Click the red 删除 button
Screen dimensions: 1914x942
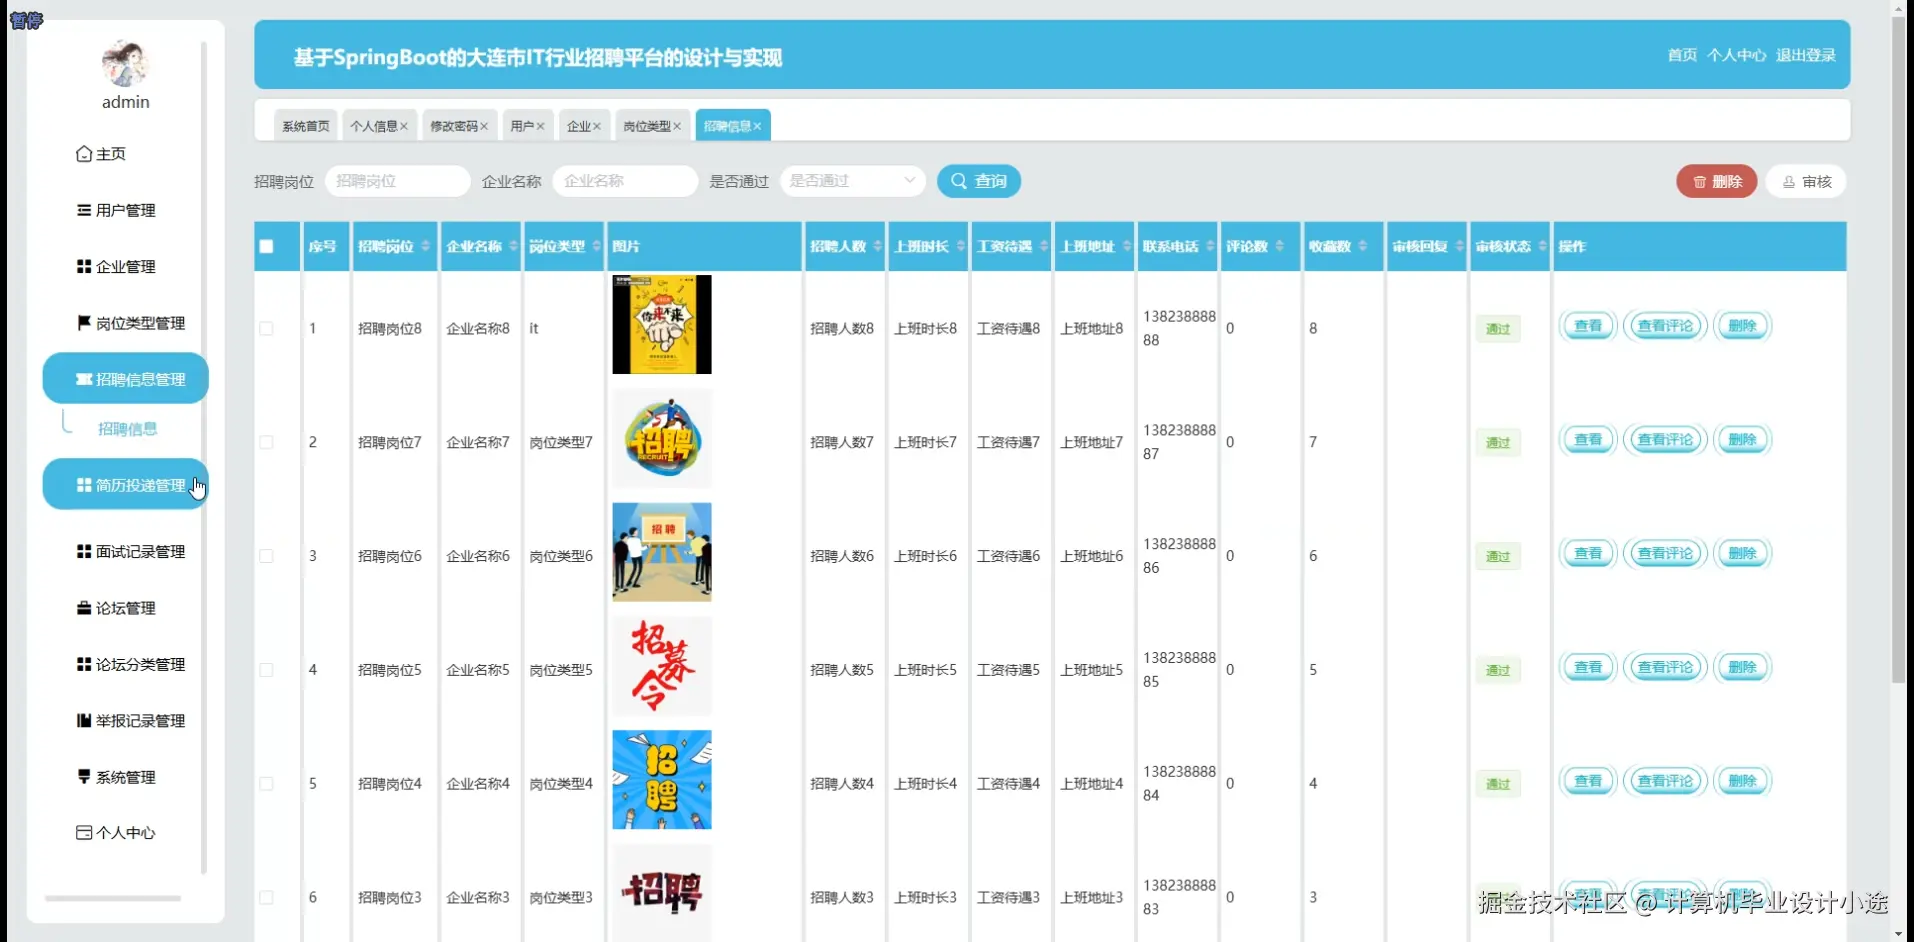[x=1717, y=181]
